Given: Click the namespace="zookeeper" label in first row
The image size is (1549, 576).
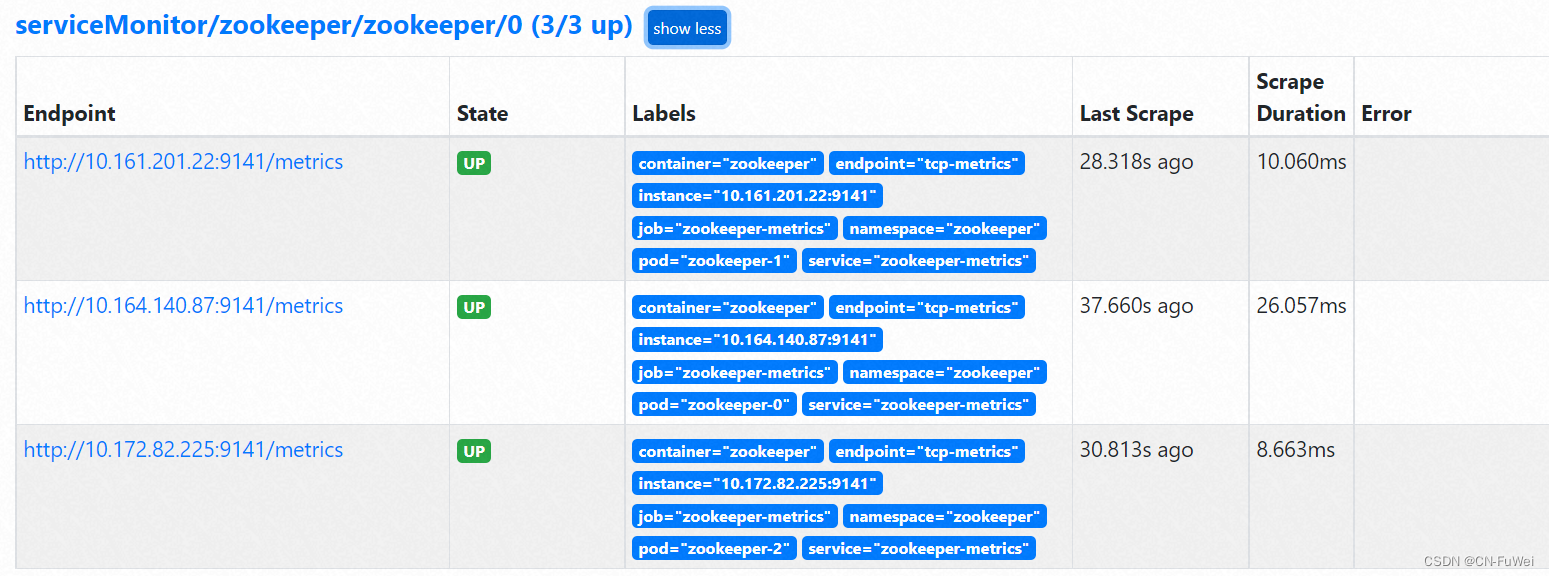Looking at the screenshot, I should tap(945, 228).
